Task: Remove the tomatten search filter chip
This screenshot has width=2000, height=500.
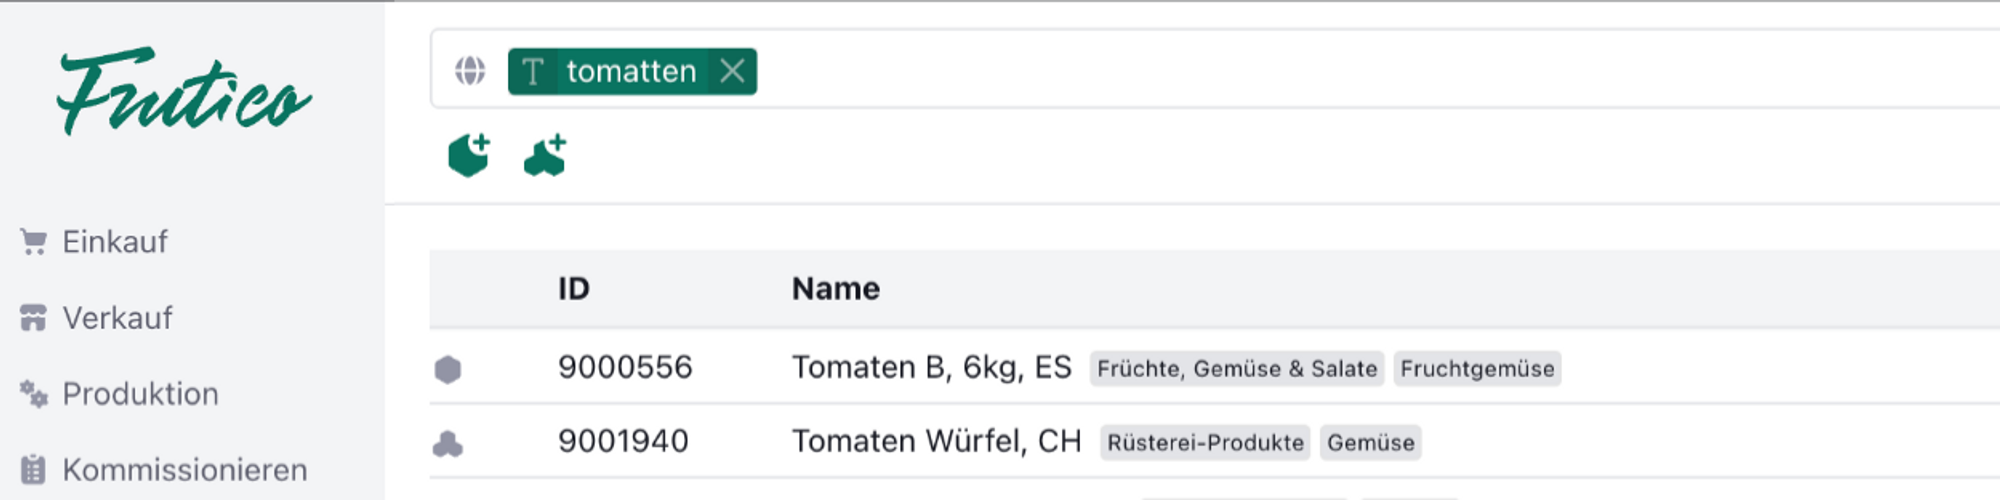Action: coord(733,72)
